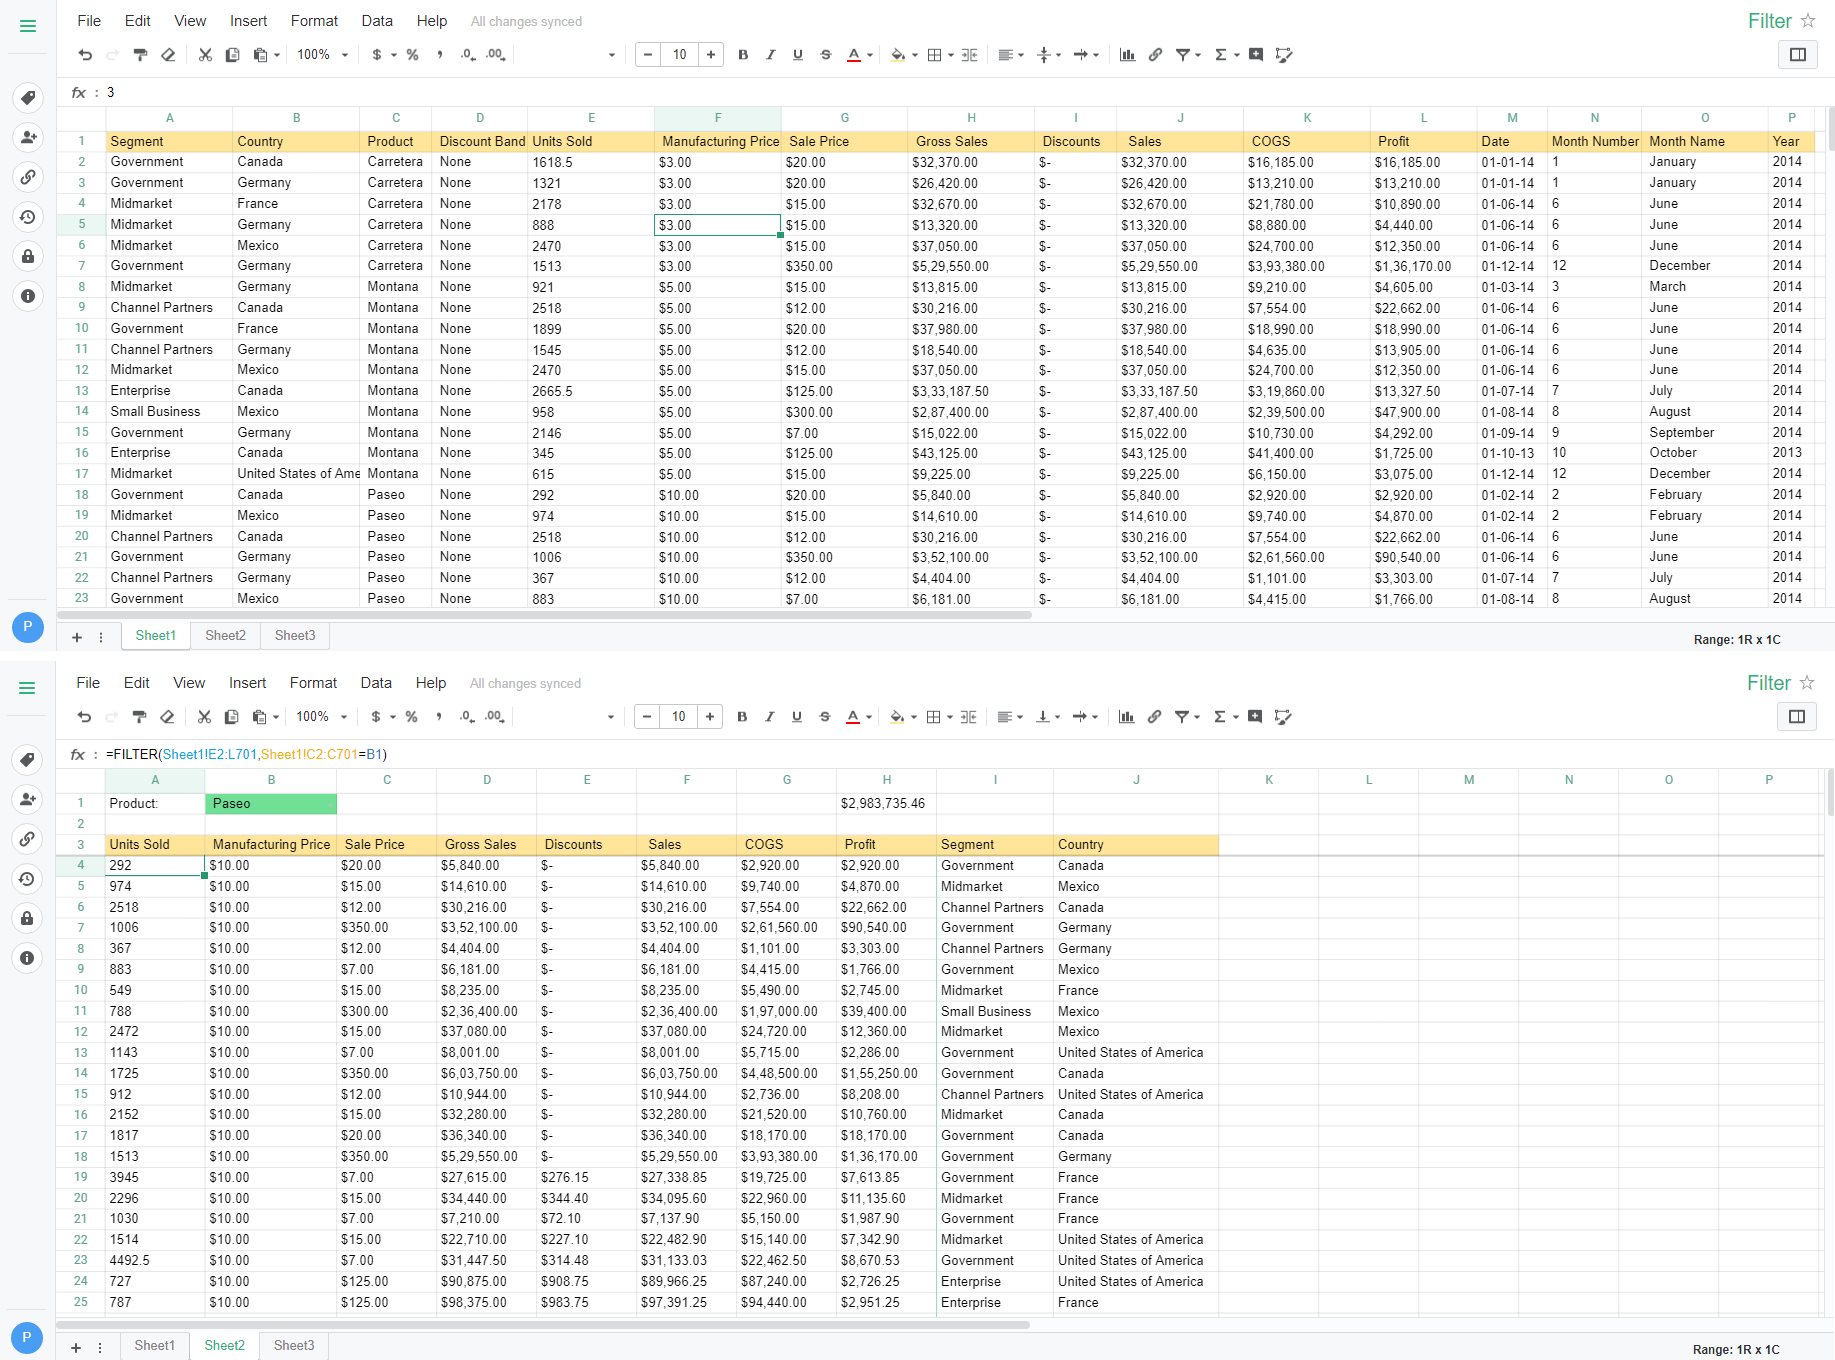This screenshot has width=1835, height=1360.
Task: Click the undo icon in the bottom window
Action: (x=84, y=717)
